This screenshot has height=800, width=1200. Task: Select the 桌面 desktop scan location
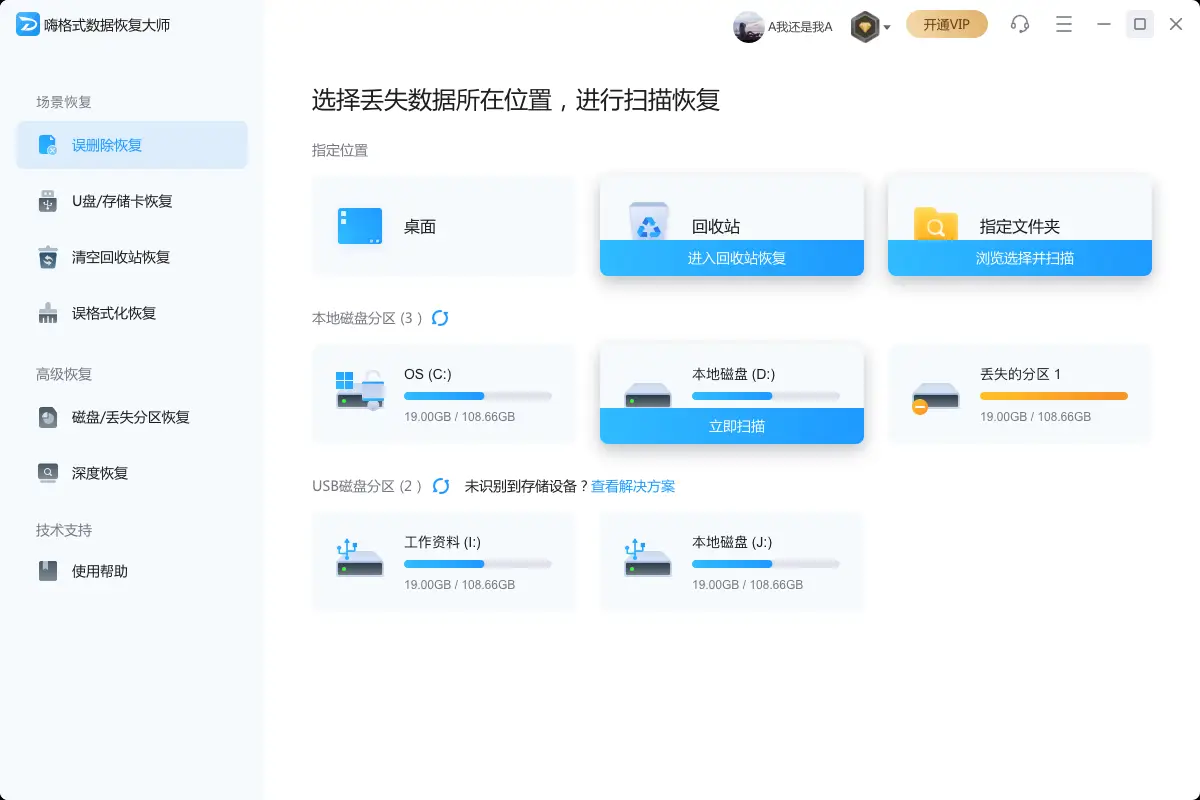coord(443,225)
